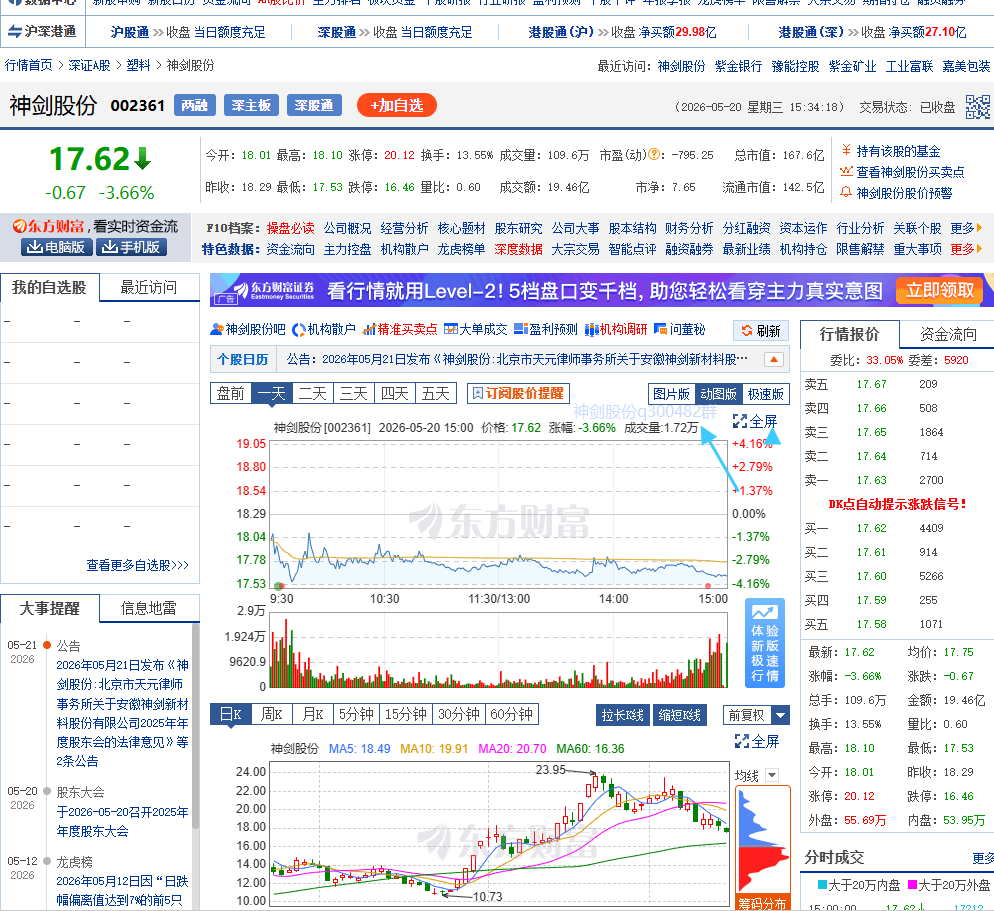Open F10 更多 arrow link

[966, 228]
